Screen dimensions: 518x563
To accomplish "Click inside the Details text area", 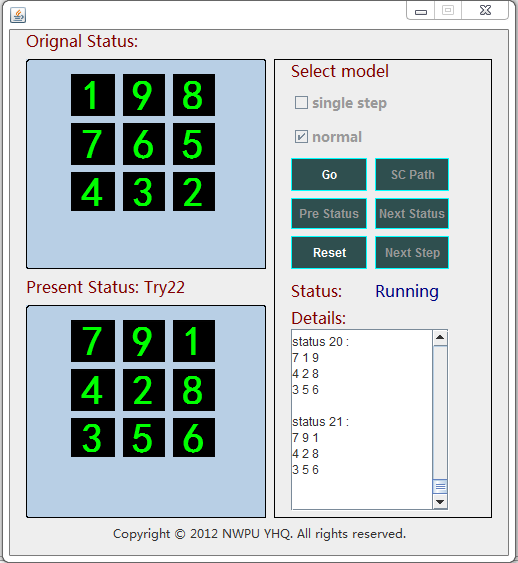I will [362, 419].
